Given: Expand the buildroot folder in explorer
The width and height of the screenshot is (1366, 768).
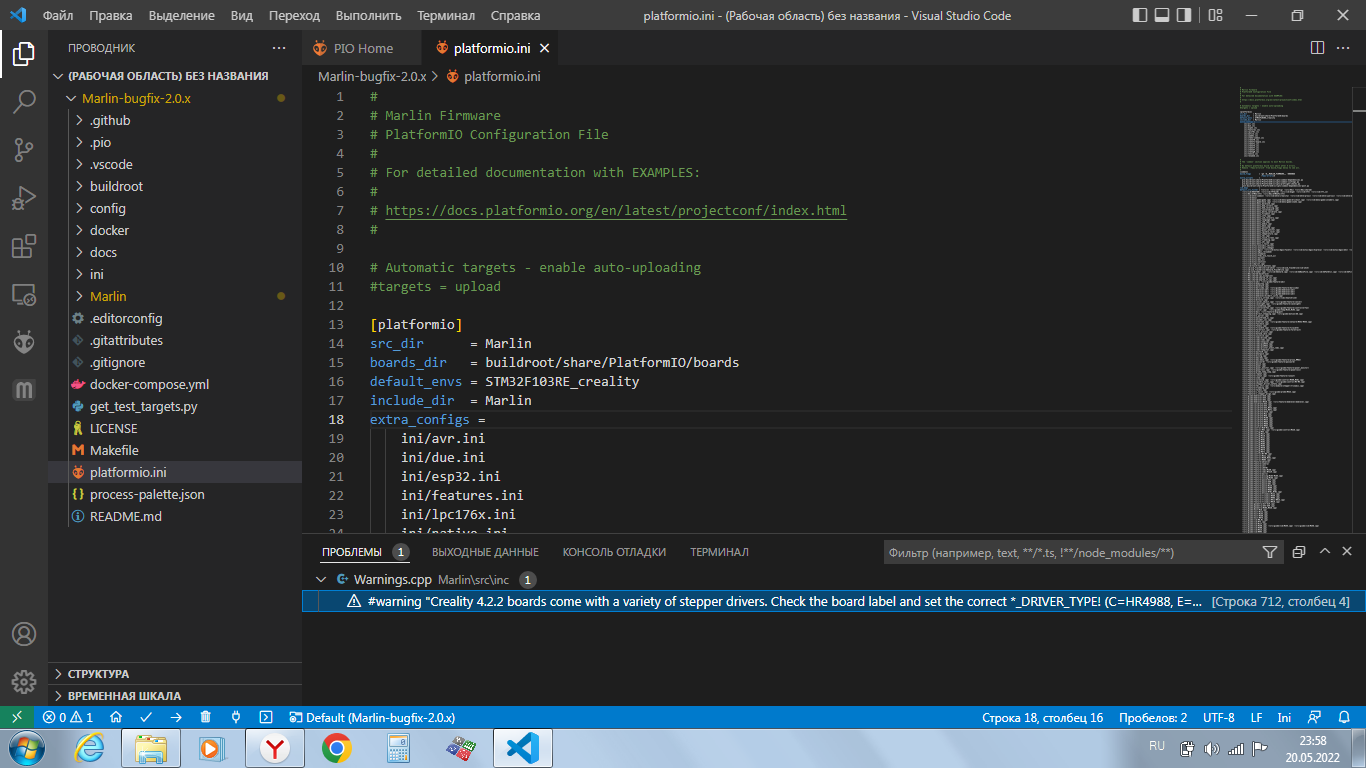Looking at the screenshot, I should 116,186.
